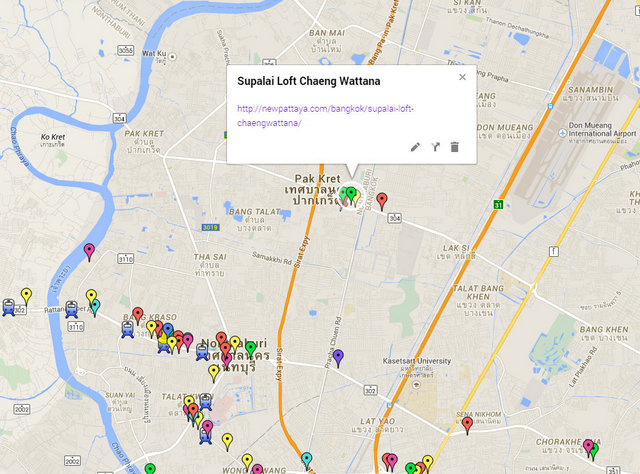
Task: Click the green highway 31 shield
Action: coord(498,204)
